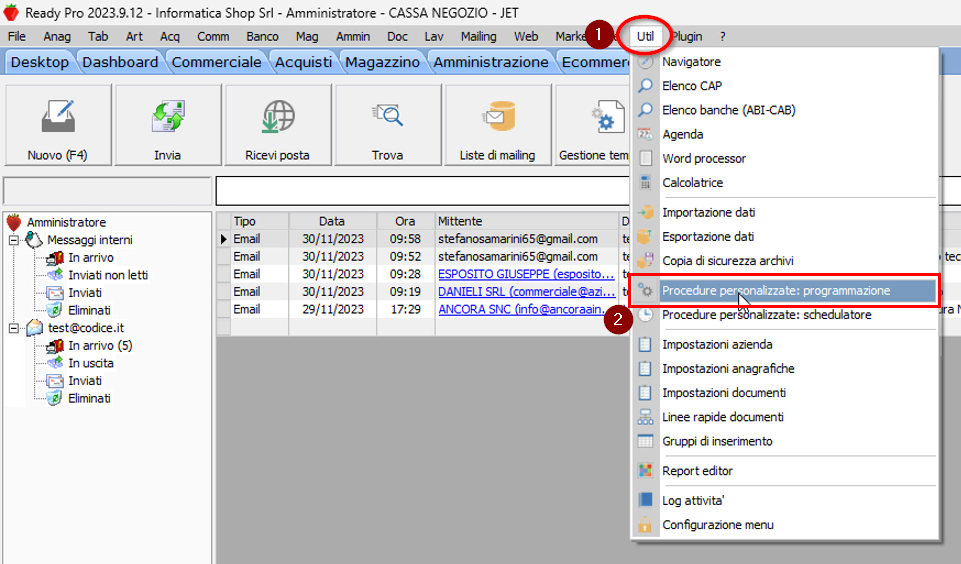Switch to the Dashboard tab
The height and width of the screenshot is (564, 961).
[x=120, y=63]
